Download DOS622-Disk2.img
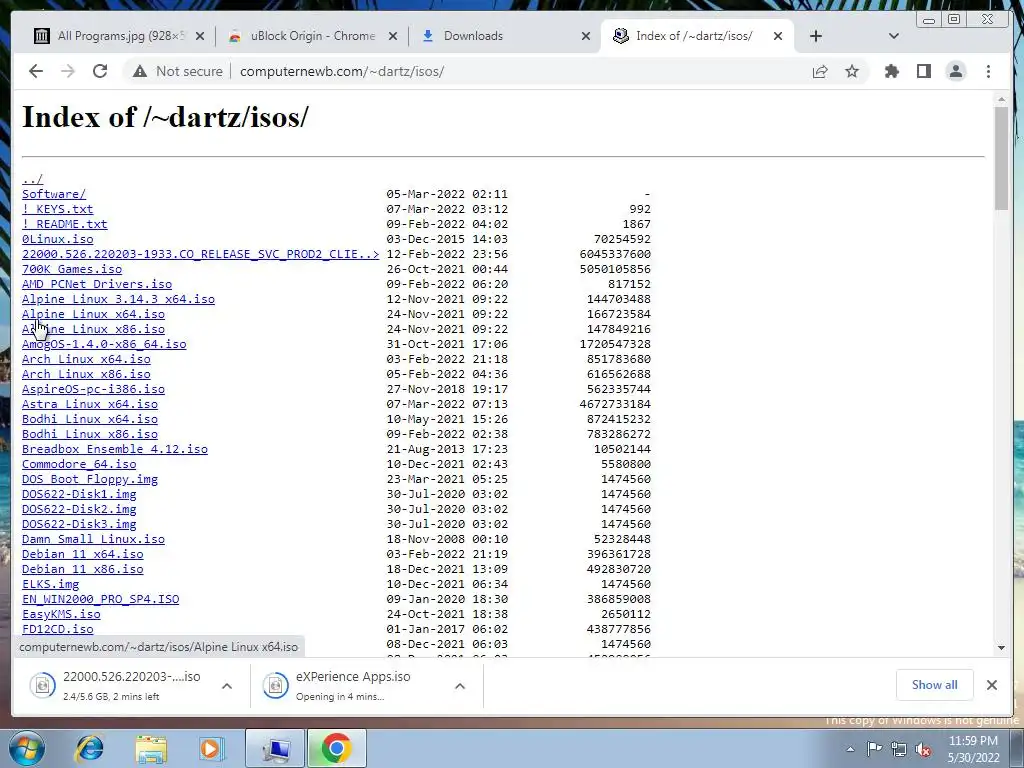The width and height of the screenshot is (1024, 768). point(79,509)
